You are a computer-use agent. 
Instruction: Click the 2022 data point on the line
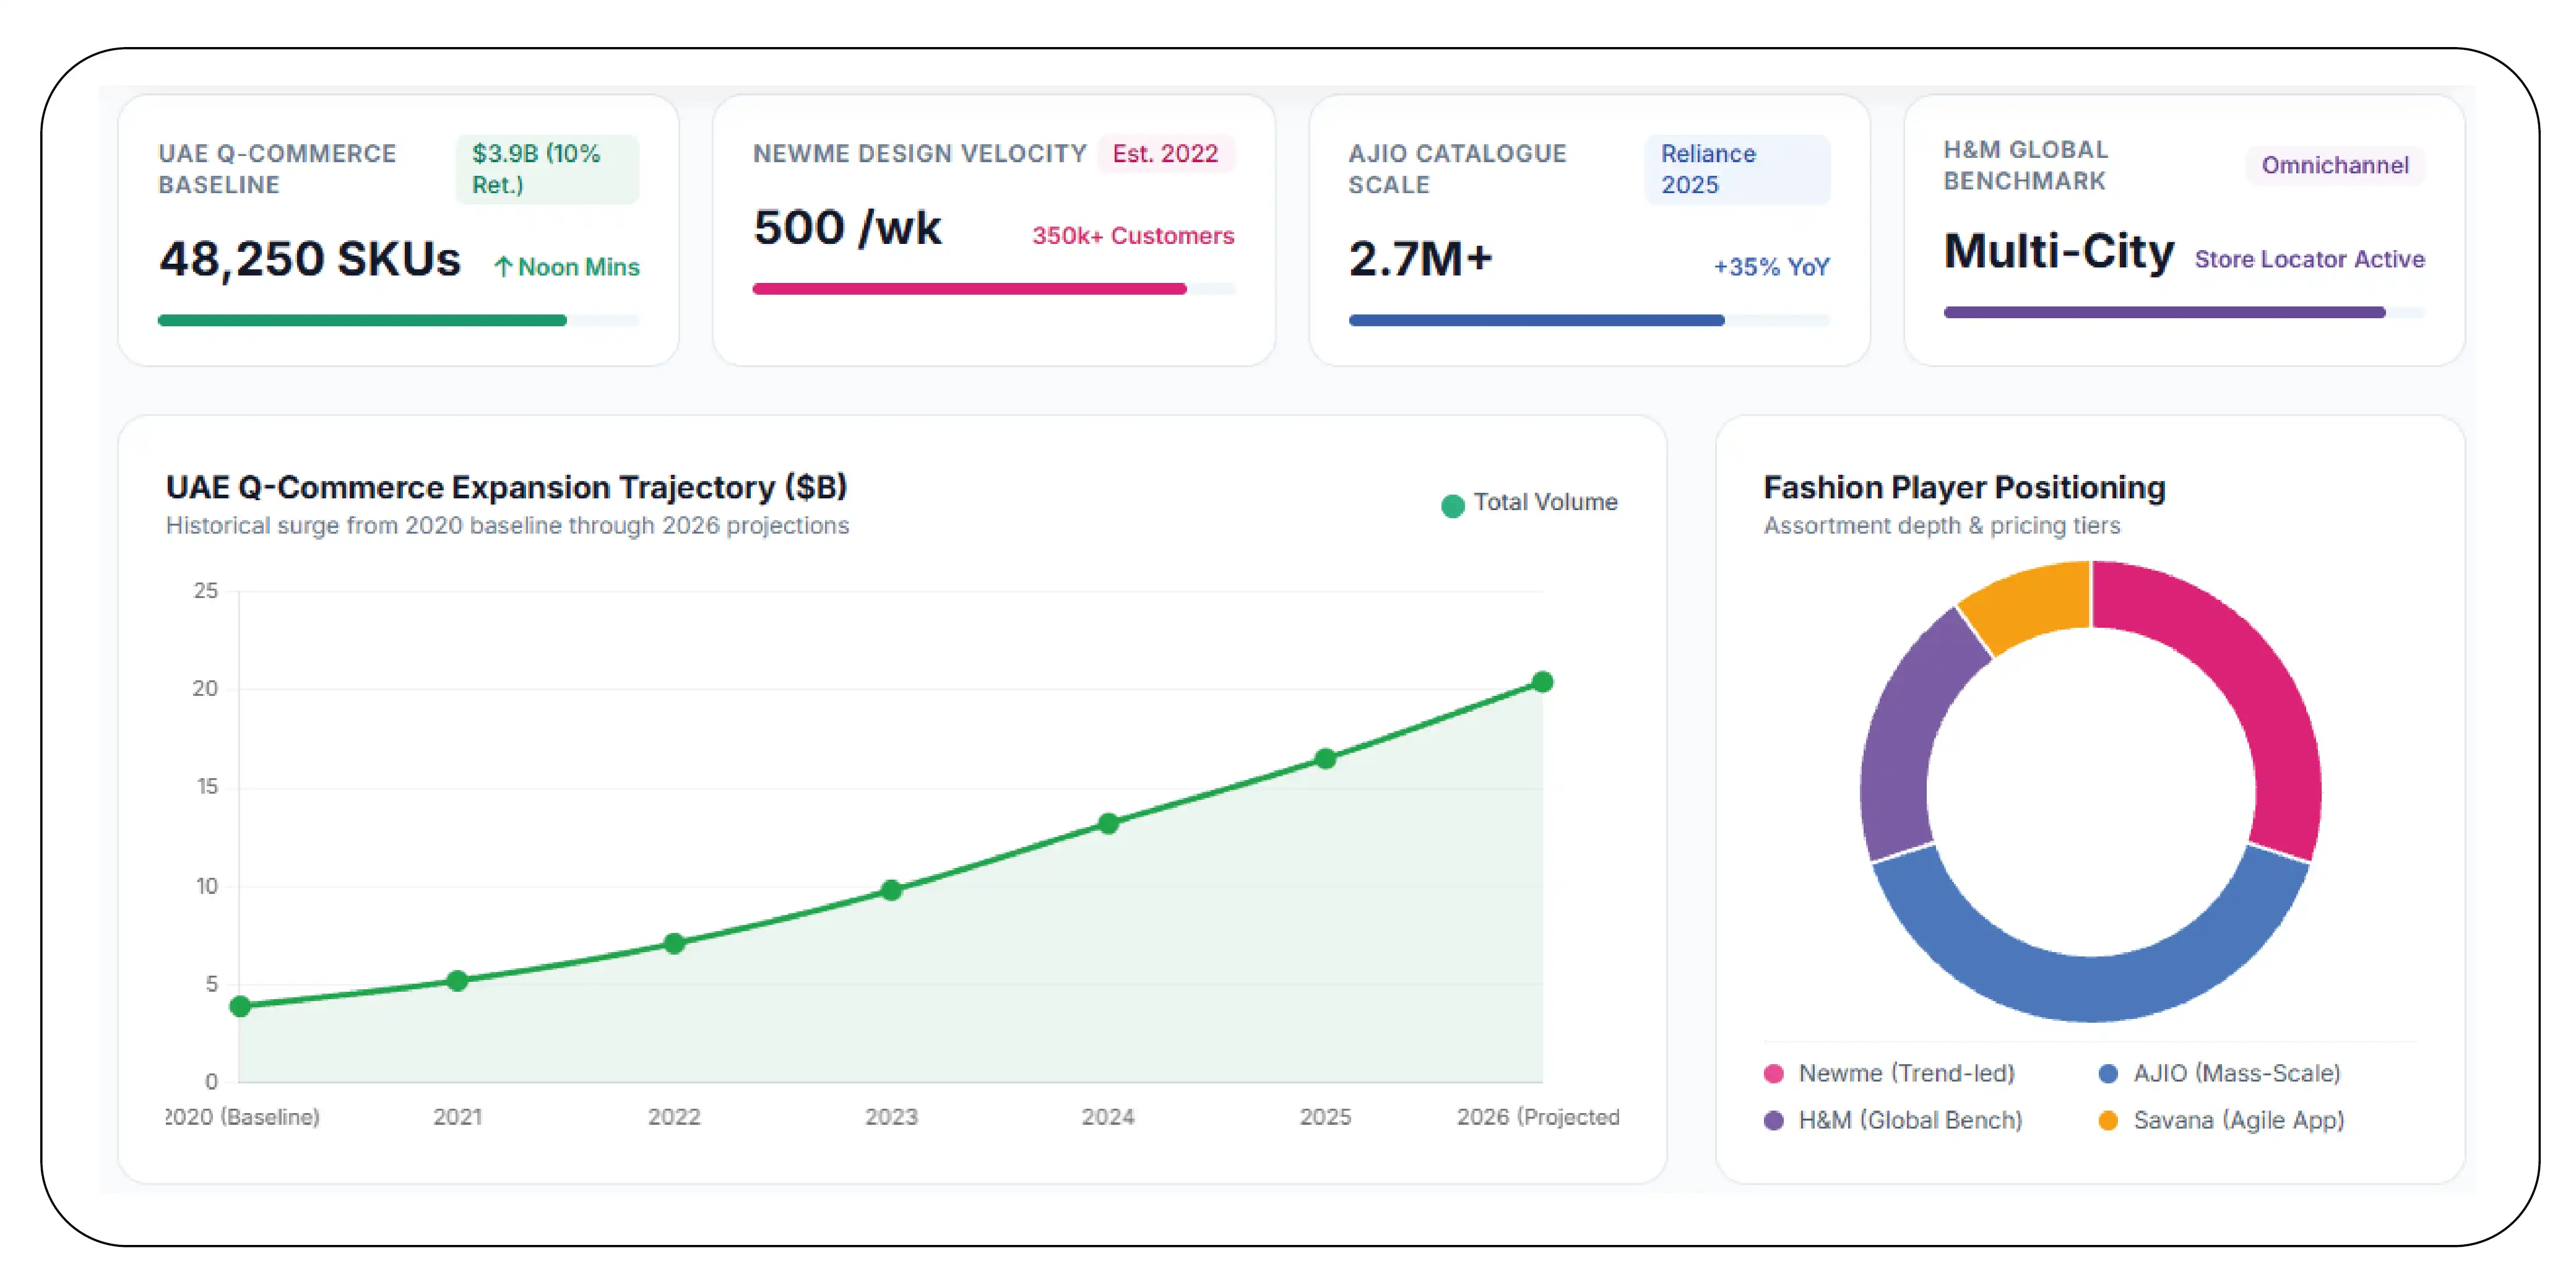tap(674, 943)
